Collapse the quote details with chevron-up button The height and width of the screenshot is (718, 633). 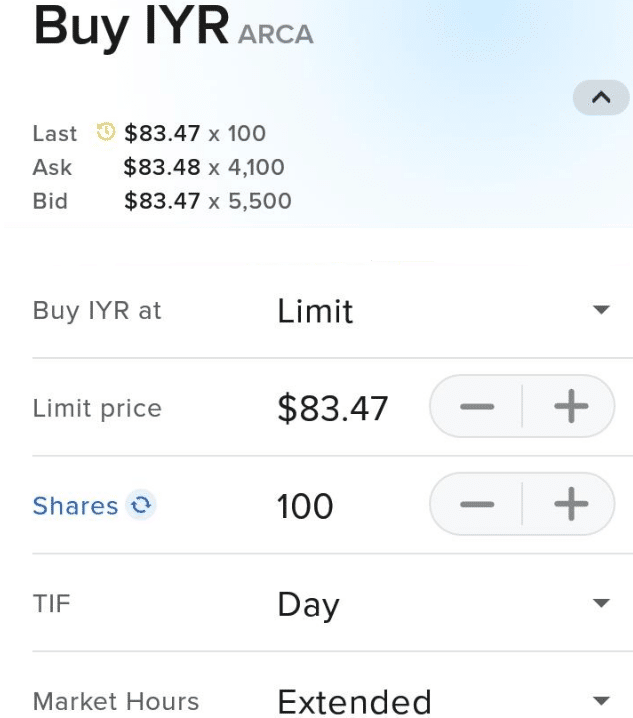pos(601,97)
